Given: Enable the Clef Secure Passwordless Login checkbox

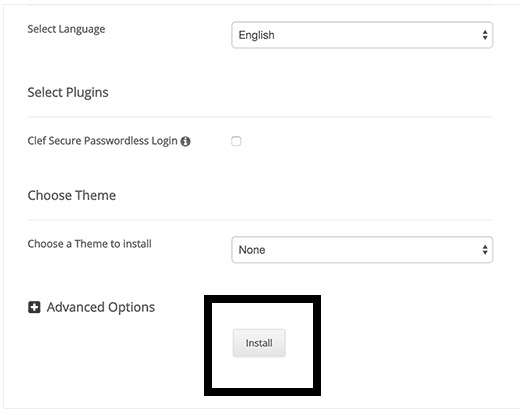Looking at the screenshot, I should [236, 141].
